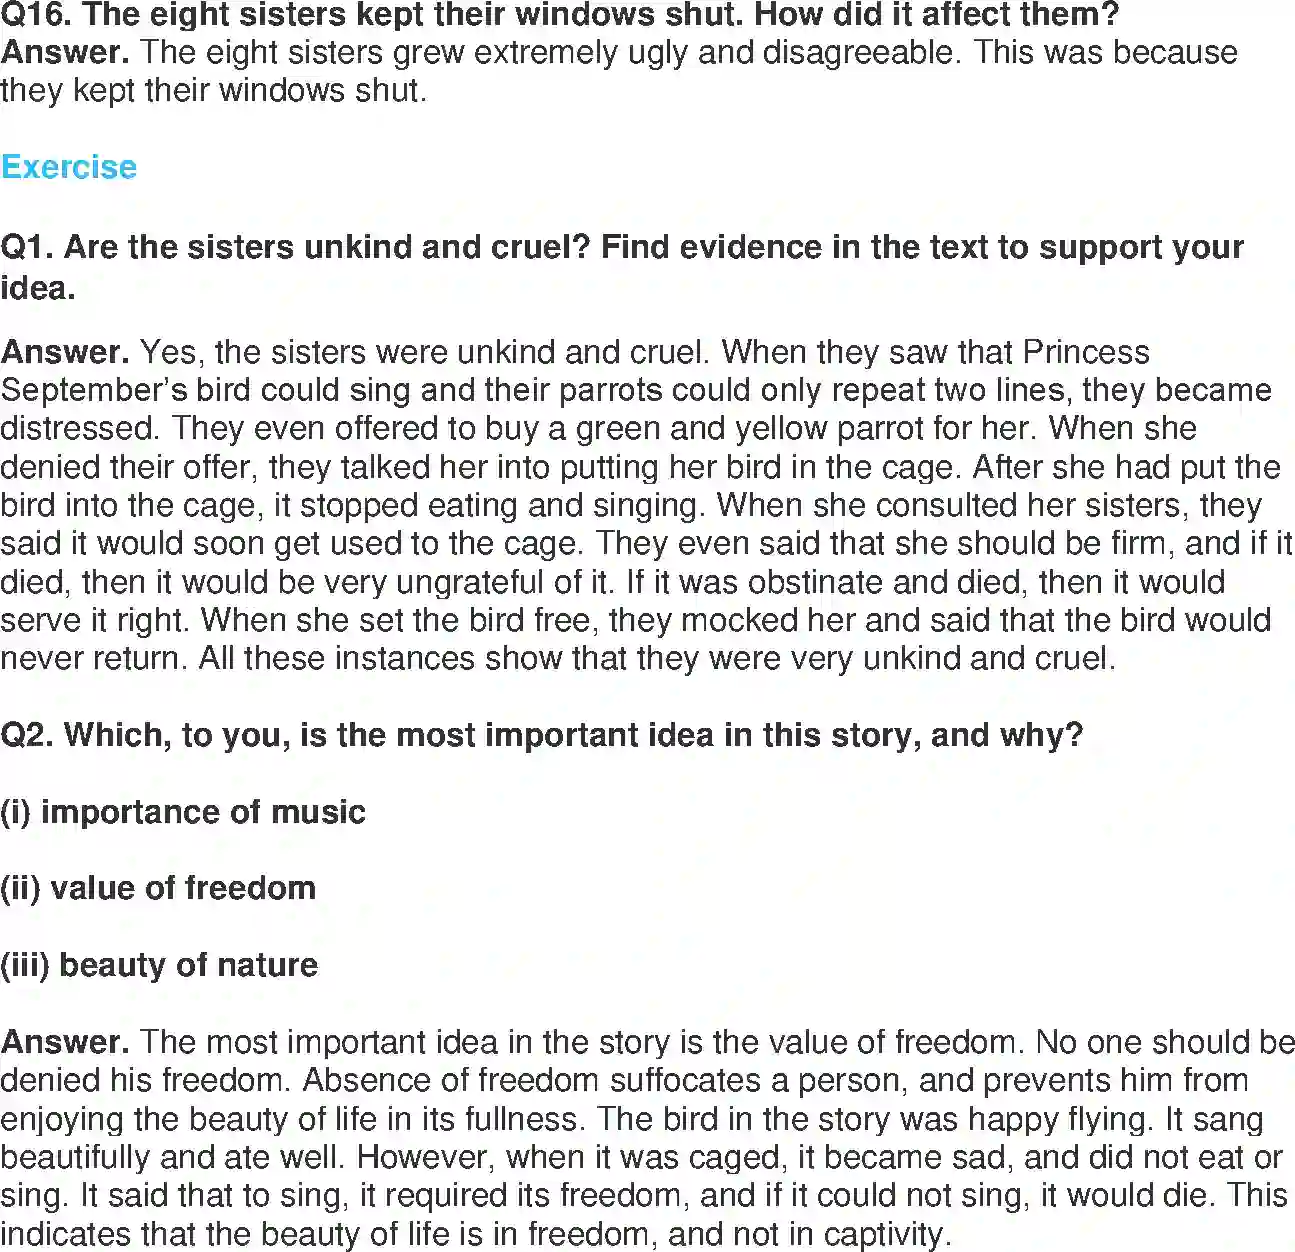The image size is (1295, 1252).
Task: Click the Q1 question about unkind sisters
Action: coord(622,247)
